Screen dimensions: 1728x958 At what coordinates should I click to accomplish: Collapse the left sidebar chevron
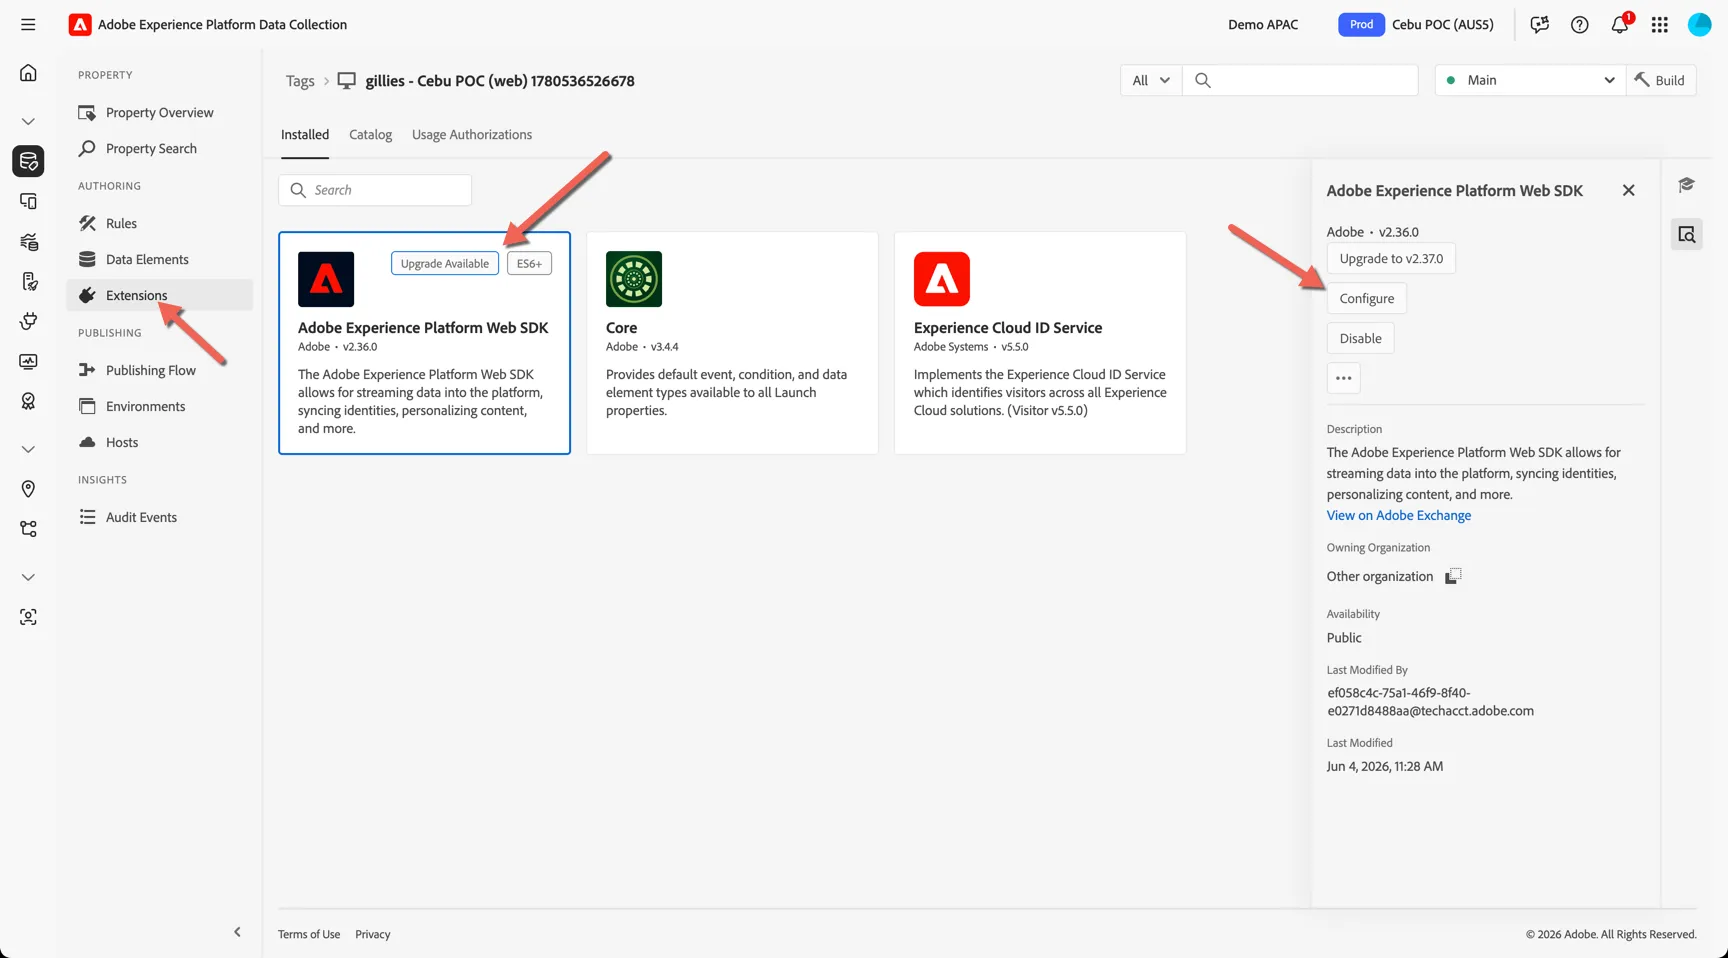tap(237, 932)
